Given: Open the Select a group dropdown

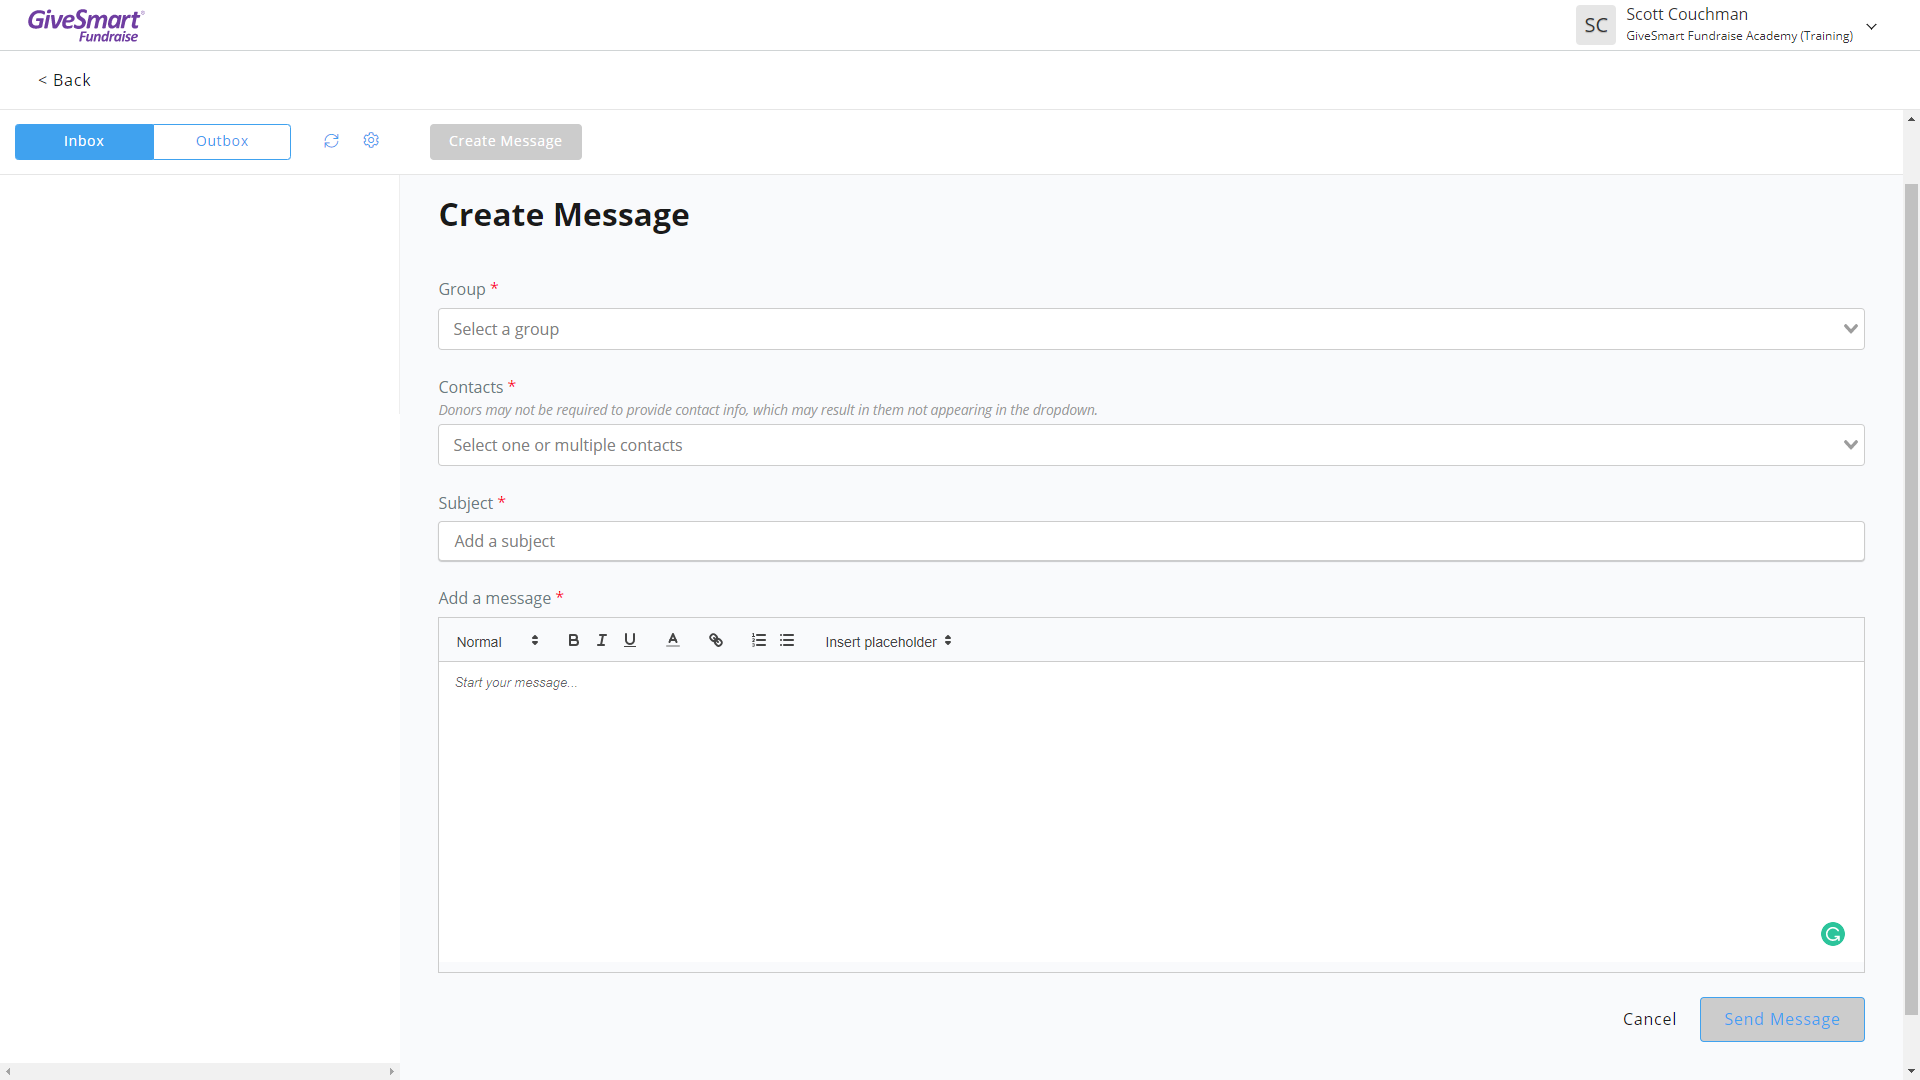Looking at the screenshot, I should [1151, 329].
